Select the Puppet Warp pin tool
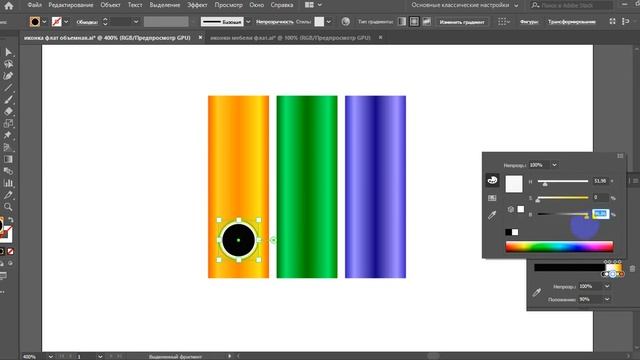This screenshot has height=360, width=640. point(8,135)
